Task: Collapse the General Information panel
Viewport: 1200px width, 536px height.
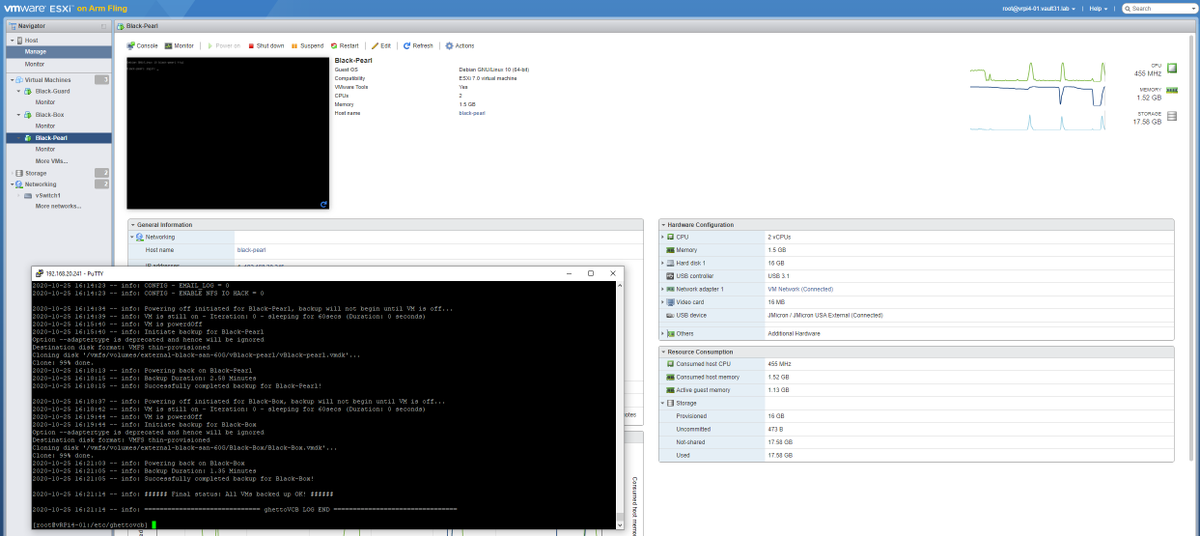Action: (132, 225)
